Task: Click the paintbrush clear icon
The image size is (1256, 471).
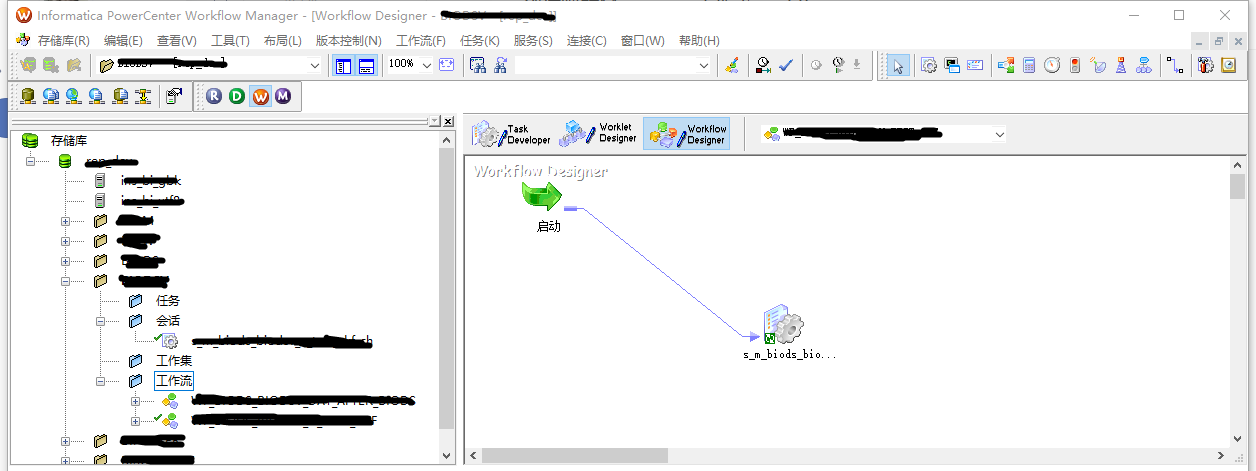Action: pos(732,65)
